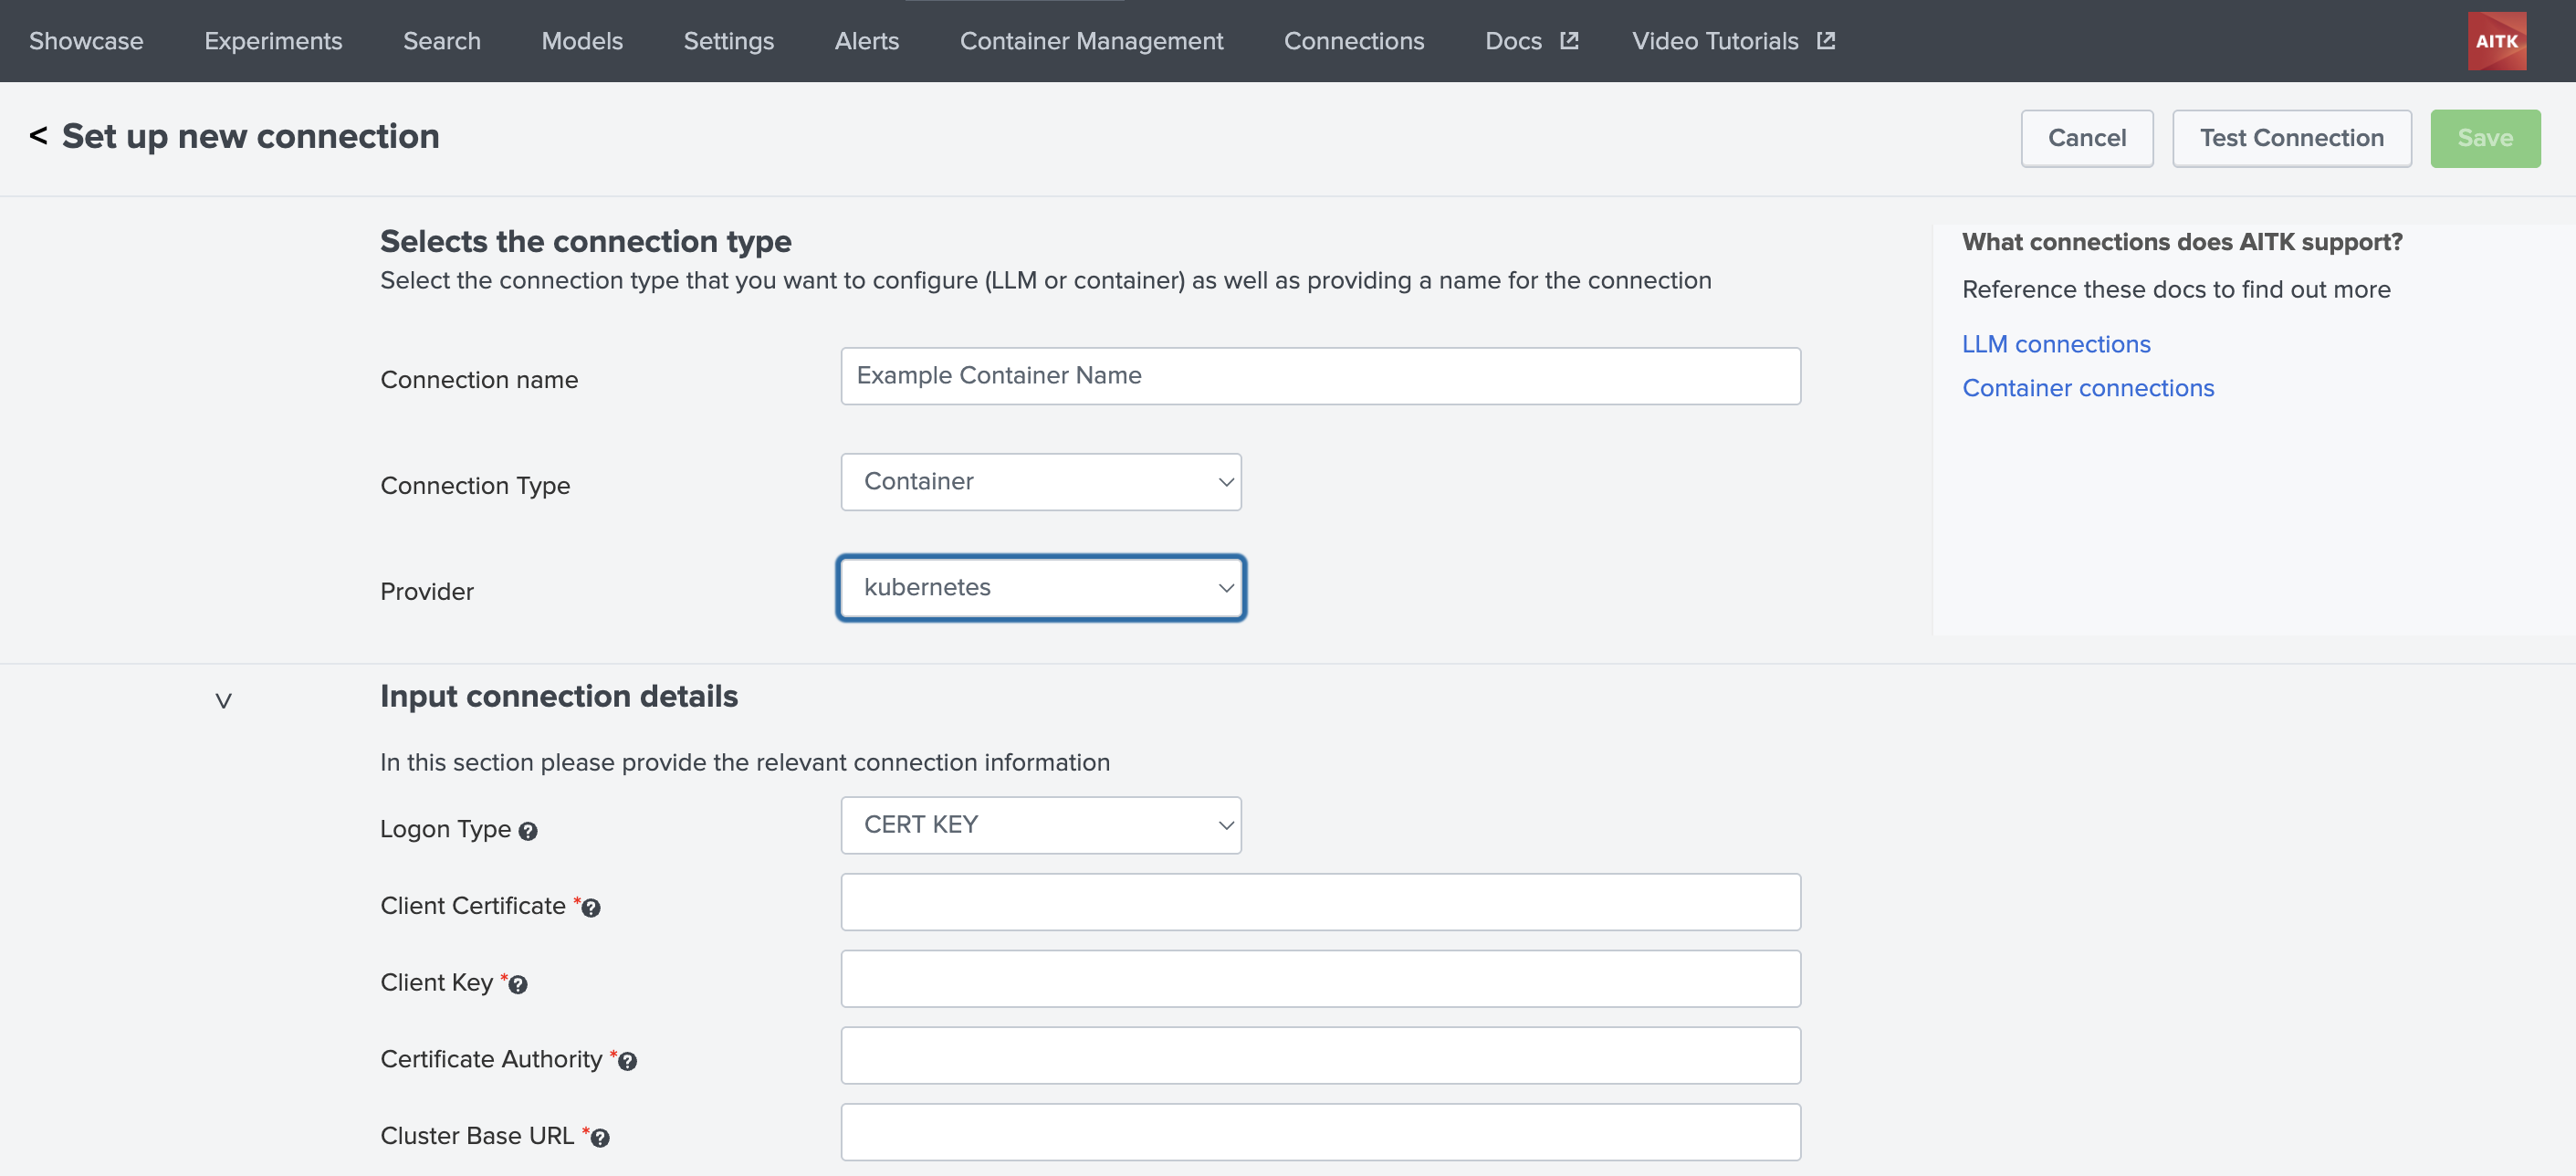Click the Cancel button
This screenshot has height=1176, width=2576.
pos(2087,138)
